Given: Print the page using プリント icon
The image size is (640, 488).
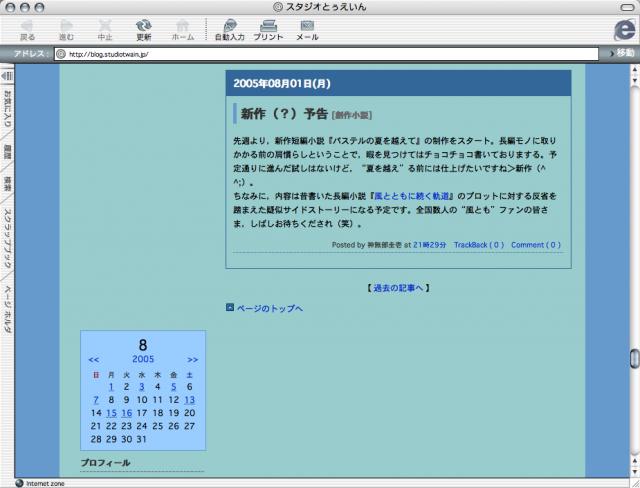Looking at the screenshot, I should [268, 27].
